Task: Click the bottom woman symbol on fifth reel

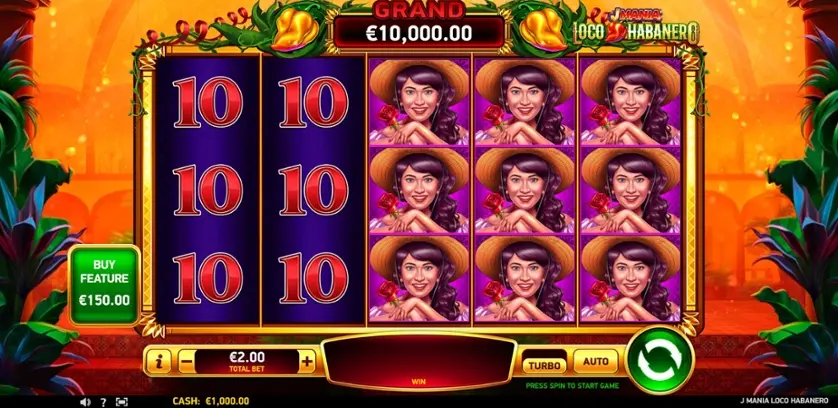Action: pos(631,279)
